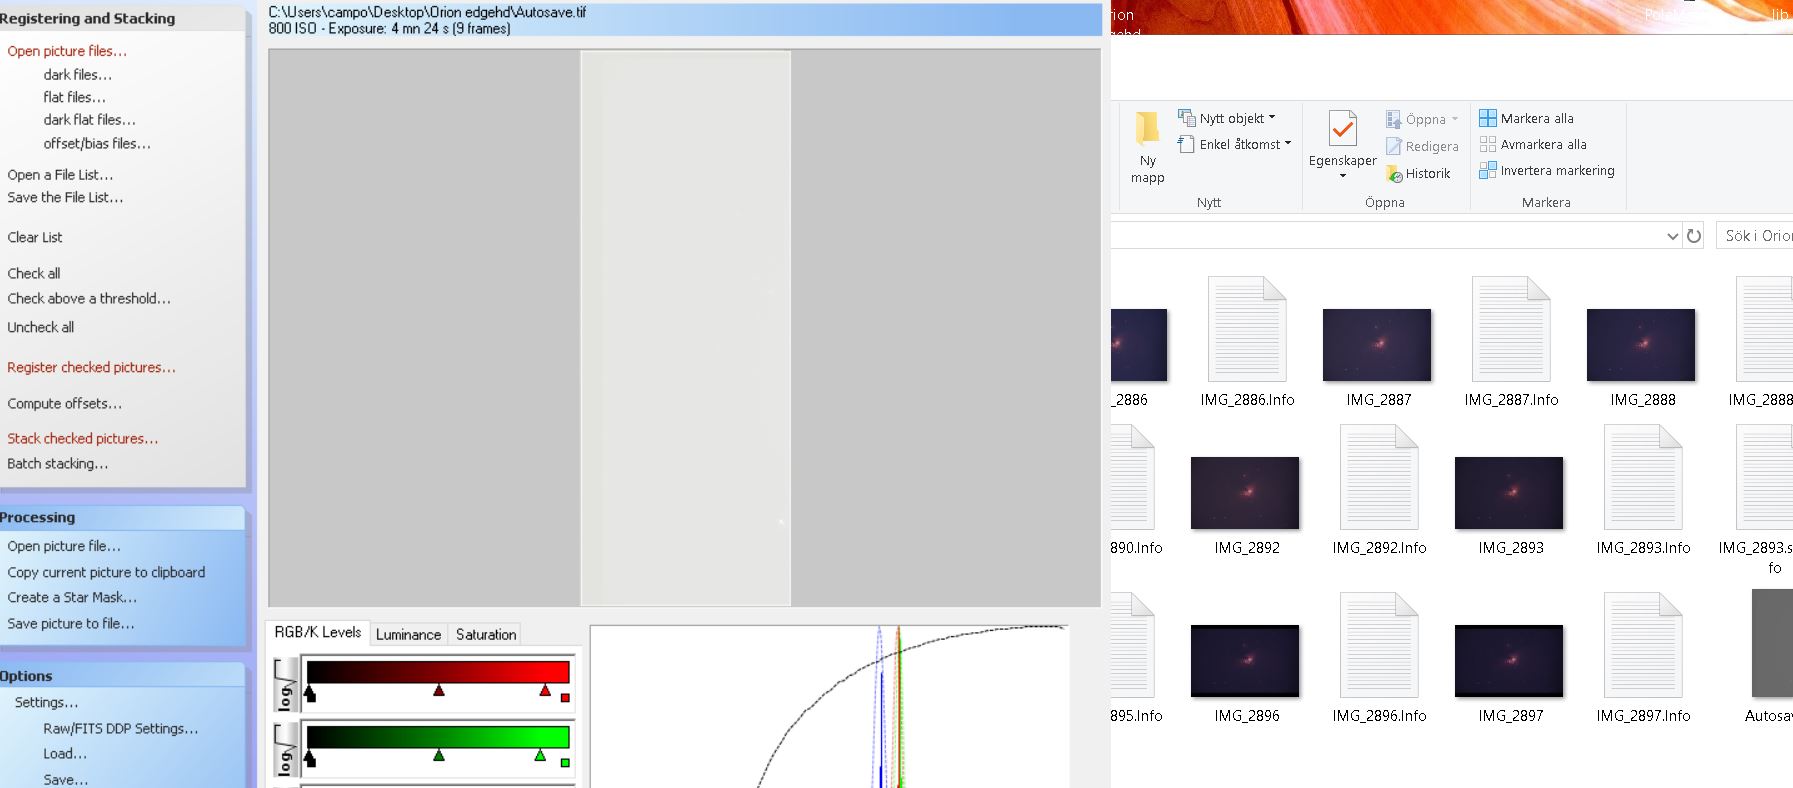Viewport: 1793px width, 788px height.
Task: Click Stack checked pictures link
Action: tap(82, 439)
